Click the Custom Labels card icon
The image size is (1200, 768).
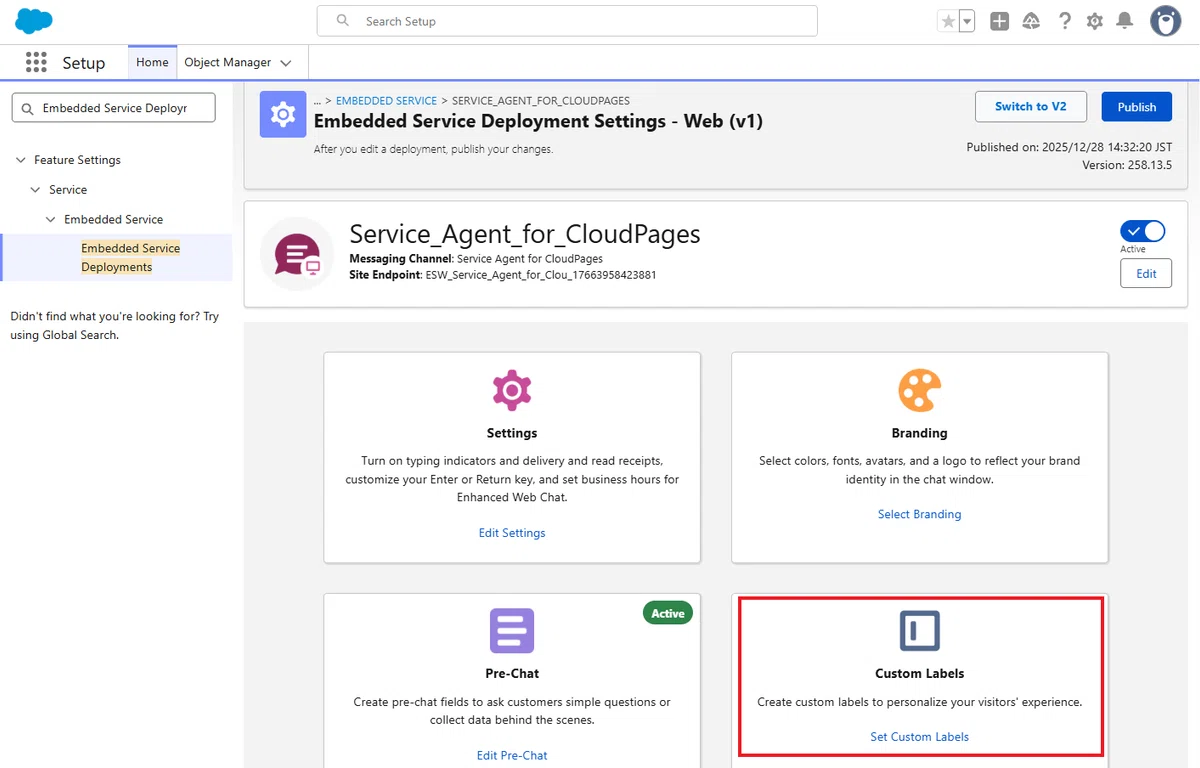[x=919, y=631]
